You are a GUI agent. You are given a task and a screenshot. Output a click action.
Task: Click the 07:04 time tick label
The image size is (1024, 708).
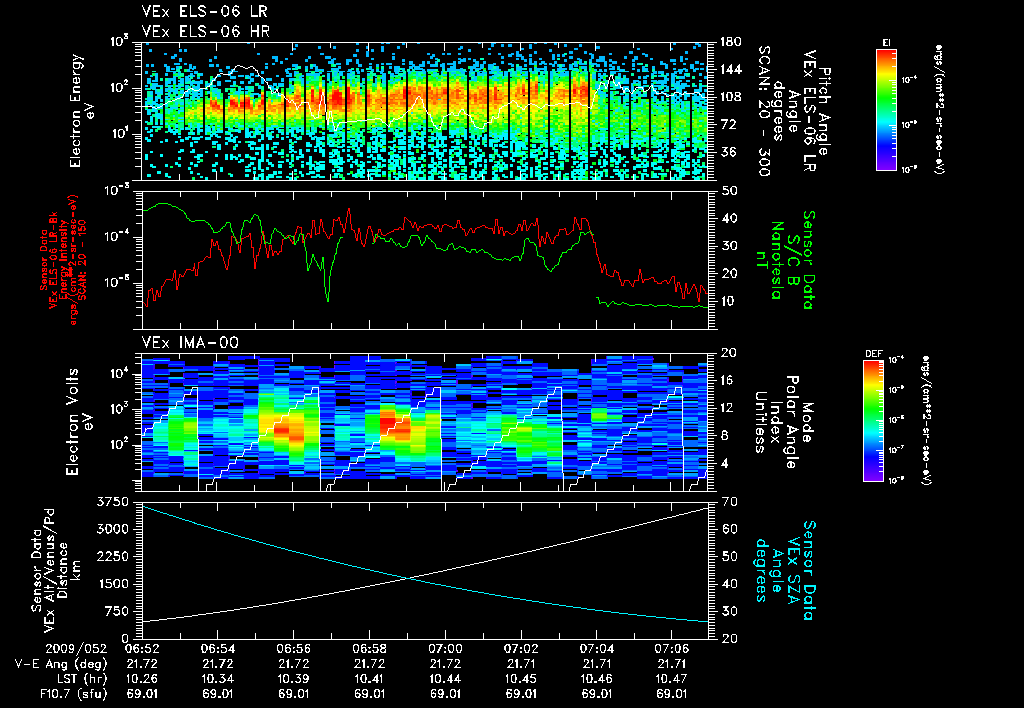click(x=596, y=649)
